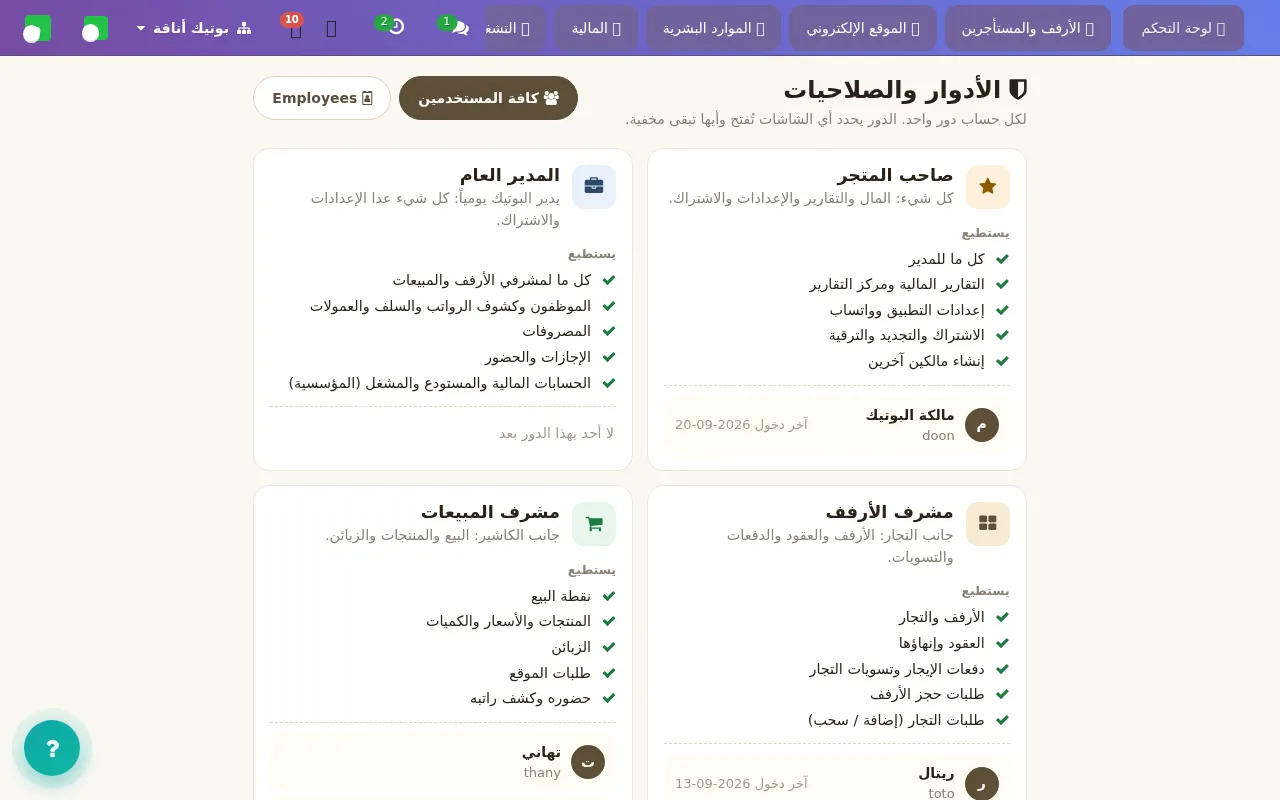
Task: Click the مشرف المبيعات role title
Action: pyautogui.click(x=490, y=512)
